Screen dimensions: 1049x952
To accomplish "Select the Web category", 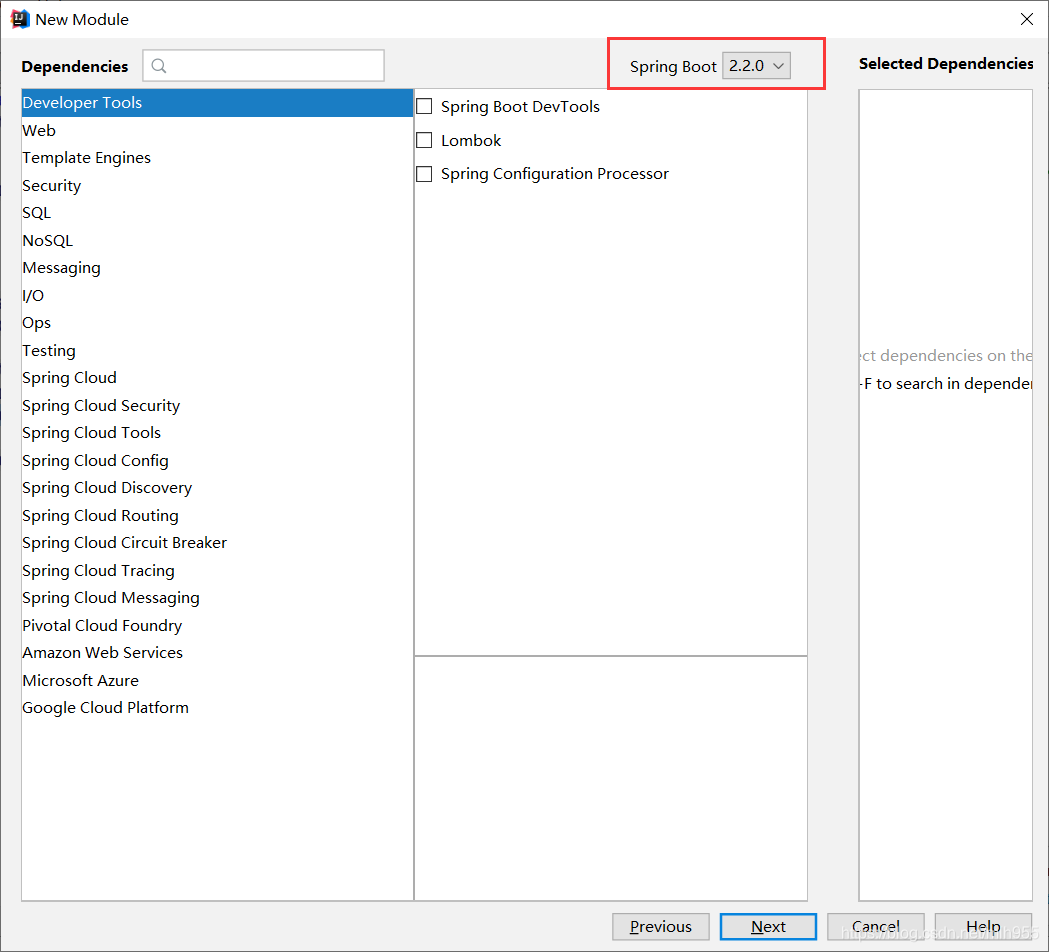I will click(217, 130).
